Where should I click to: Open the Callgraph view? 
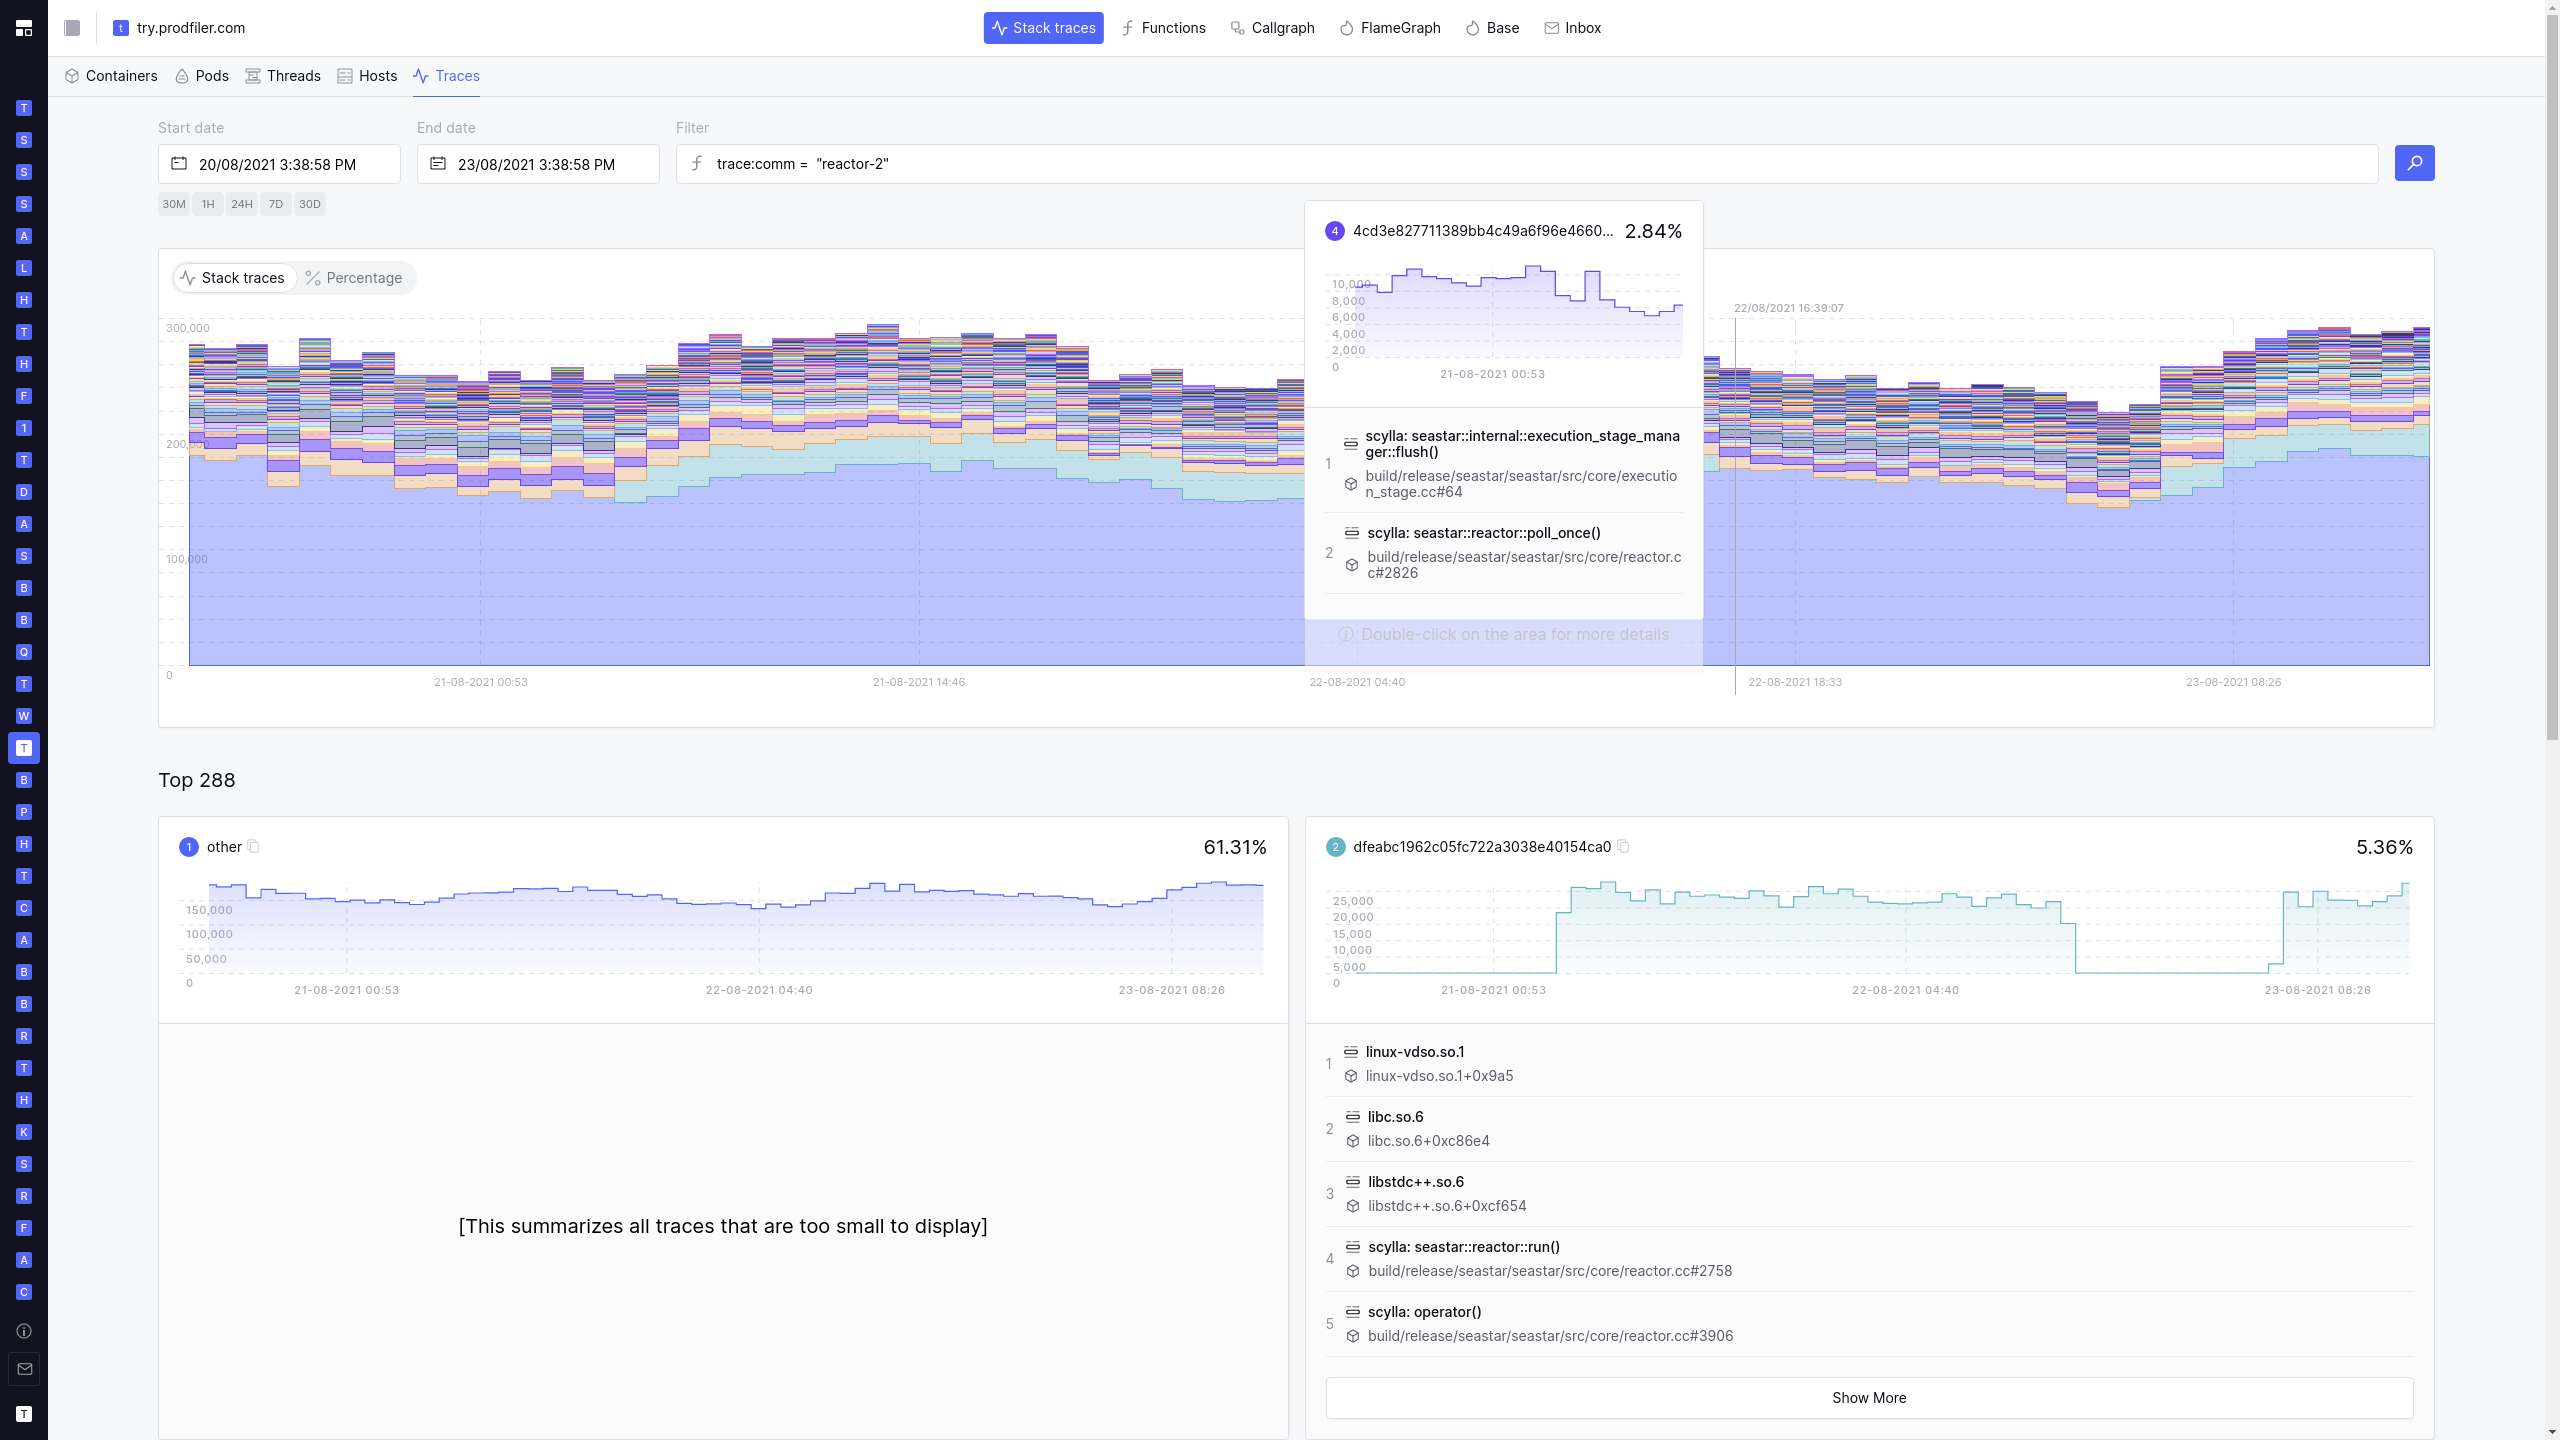1272,28
